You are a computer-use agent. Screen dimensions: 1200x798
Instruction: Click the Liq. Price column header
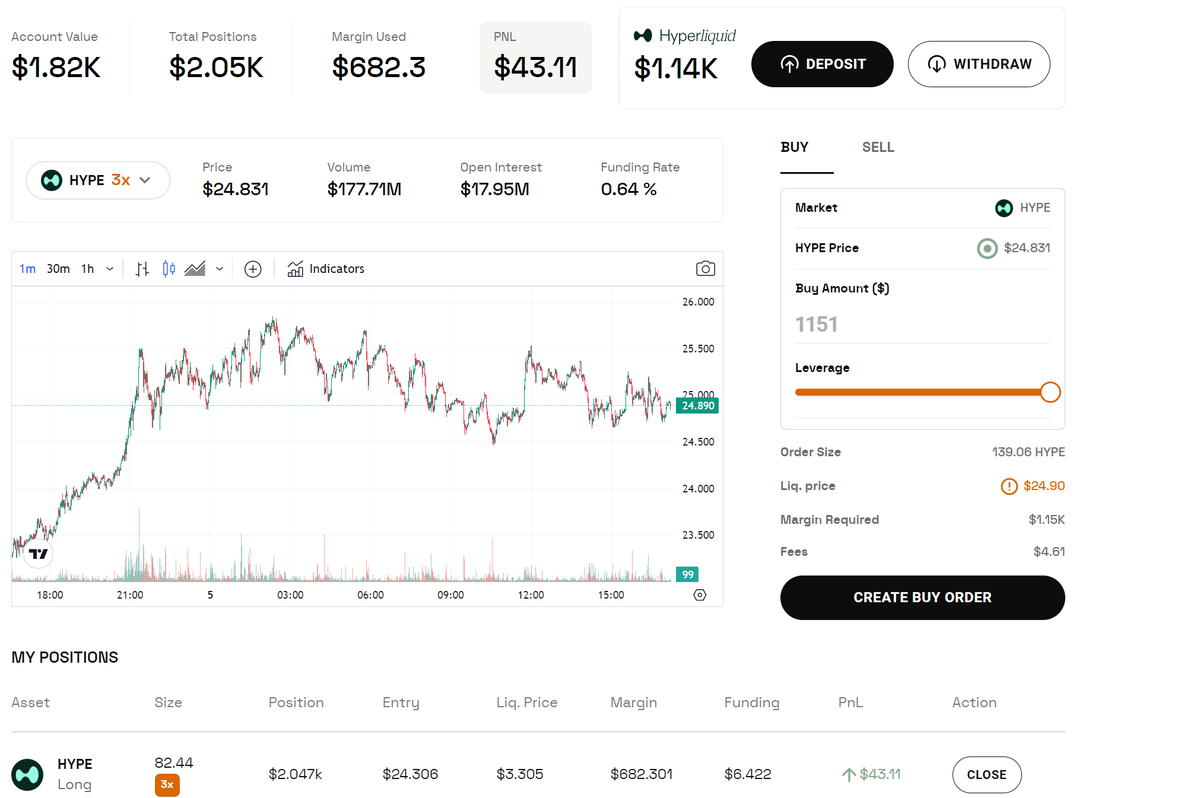tap(527, 702)
